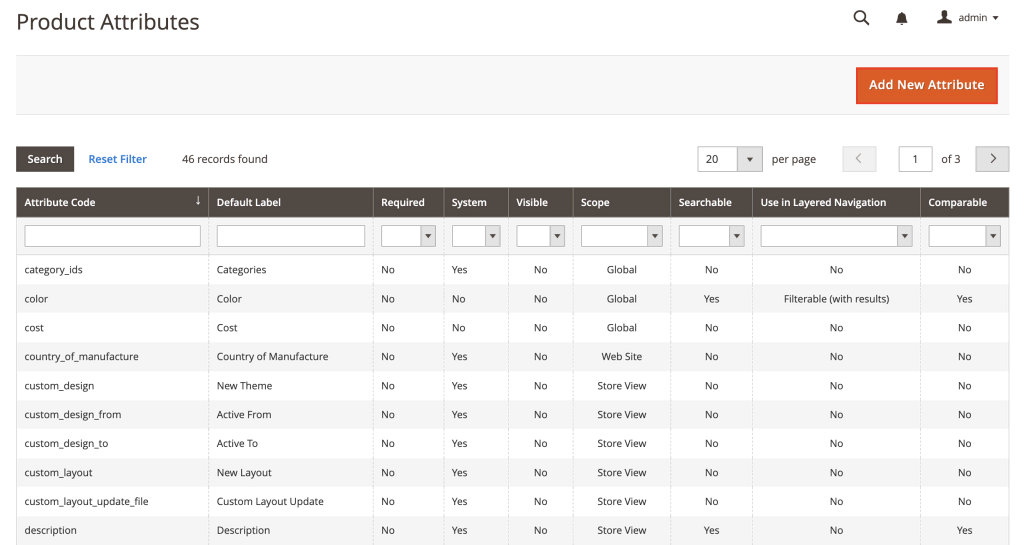Click the Add New Attribute button
The width and height of the screenshot is (1024, 545).
926,85
